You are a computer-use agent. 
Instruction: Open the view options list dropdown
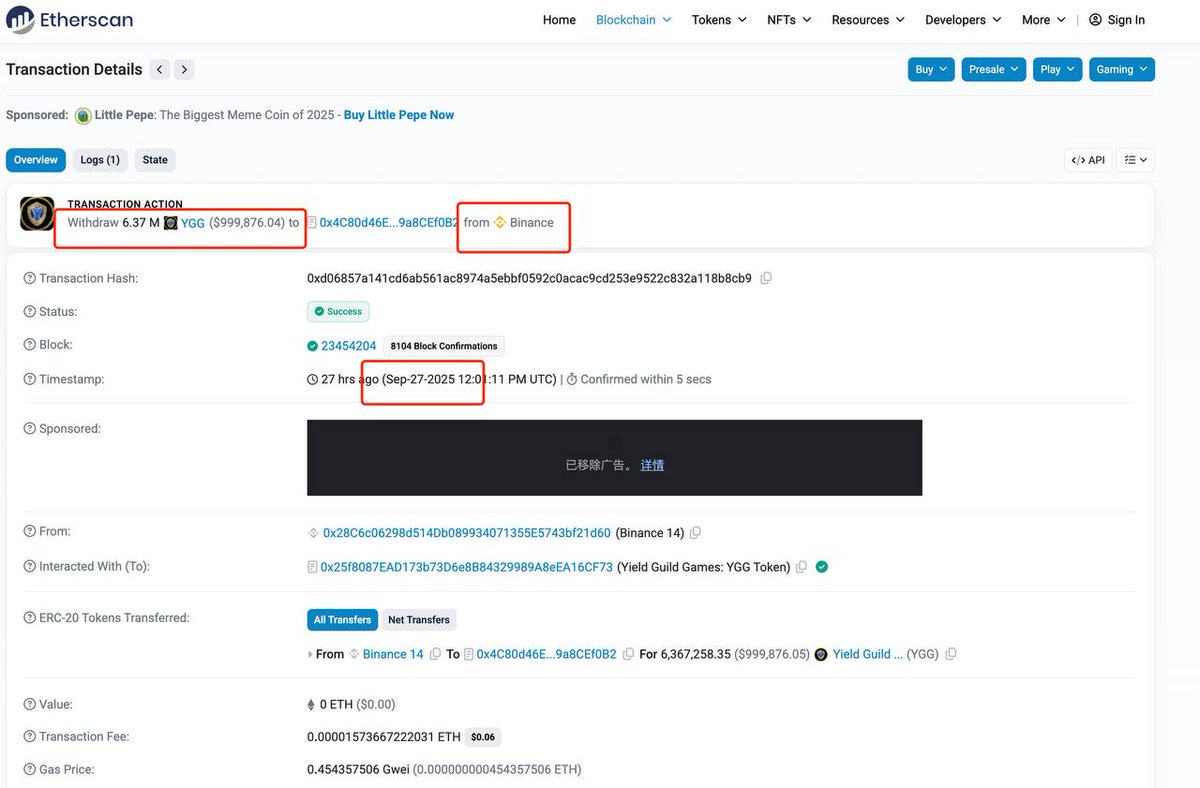[1134, 160]
